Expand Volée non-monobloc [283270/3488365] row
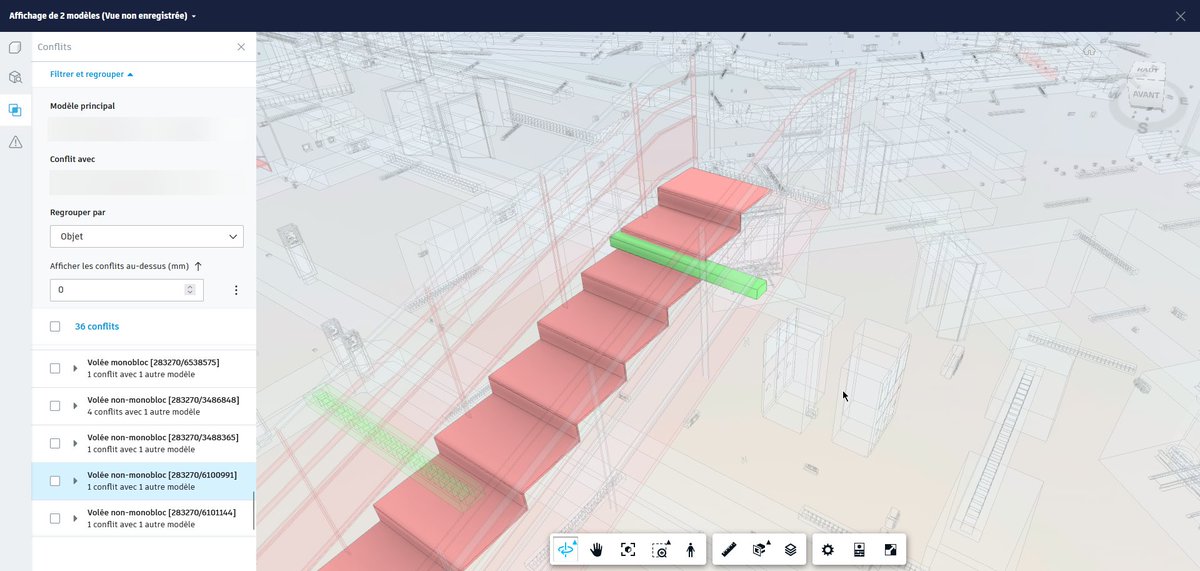The image size is (1200, 571). [x=75, y=443]
